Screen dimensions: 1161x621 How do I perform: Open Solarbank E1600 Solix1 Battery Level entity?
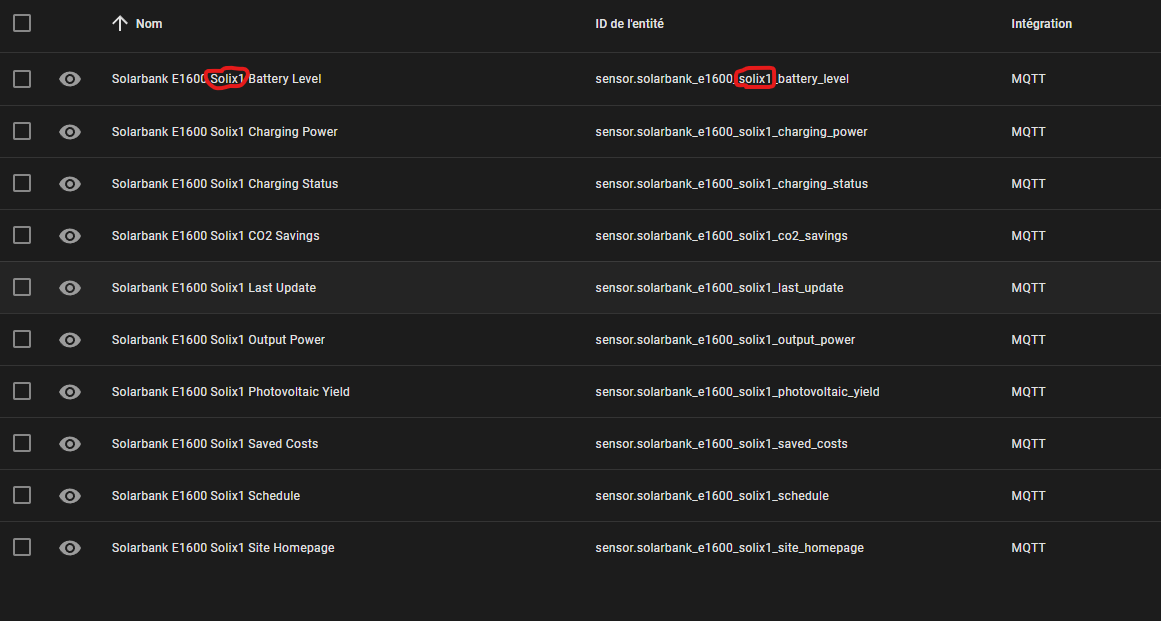click(x=216, y=78)
